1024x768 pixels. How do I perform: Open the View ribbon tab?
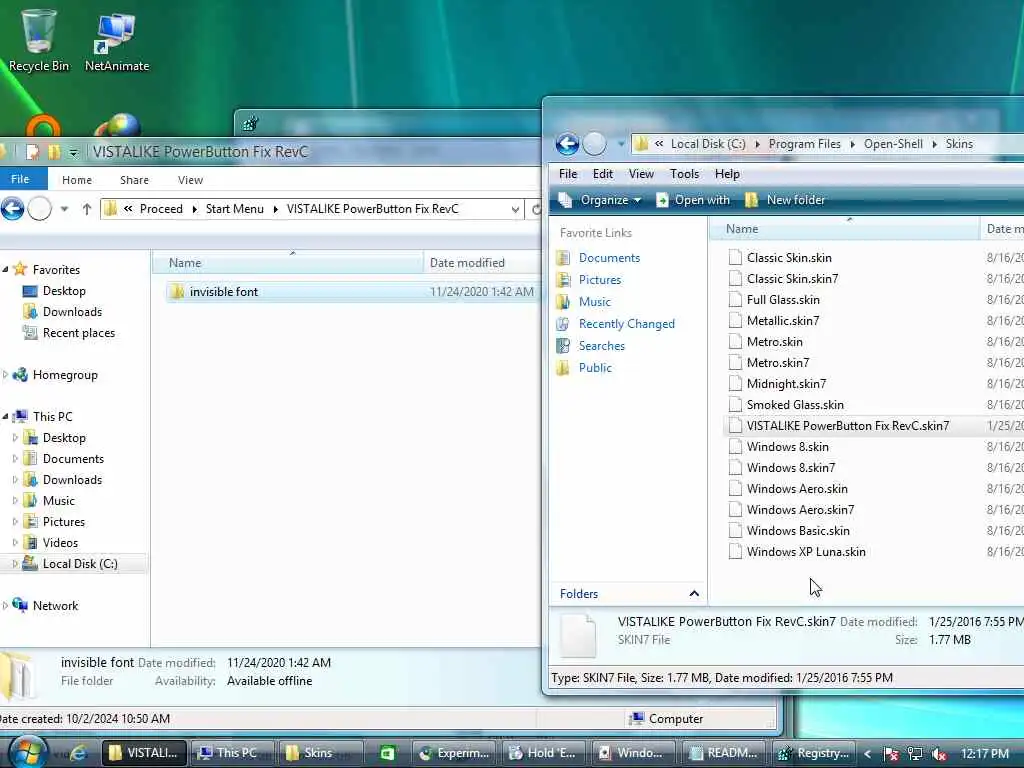(190, 180)
